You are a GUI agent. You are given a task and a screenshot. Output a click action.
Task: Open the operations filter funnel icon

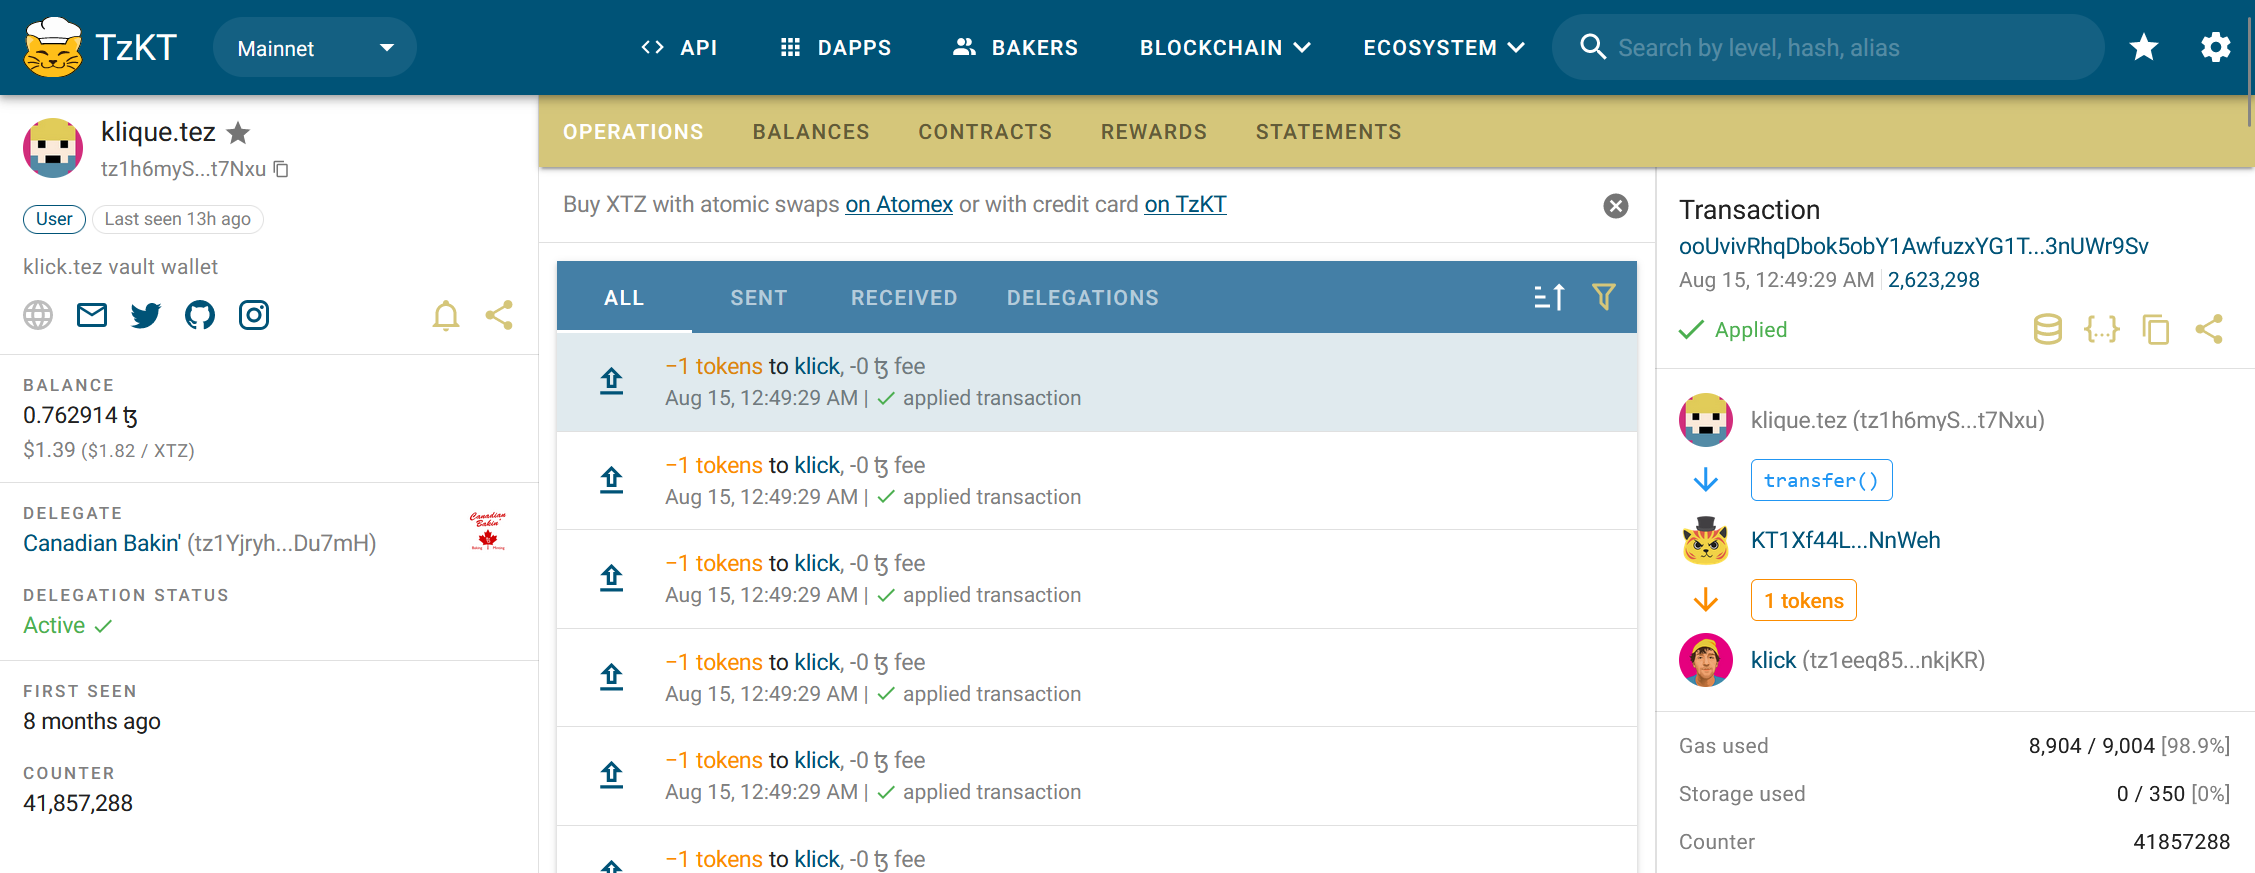tap(1604, 297)
